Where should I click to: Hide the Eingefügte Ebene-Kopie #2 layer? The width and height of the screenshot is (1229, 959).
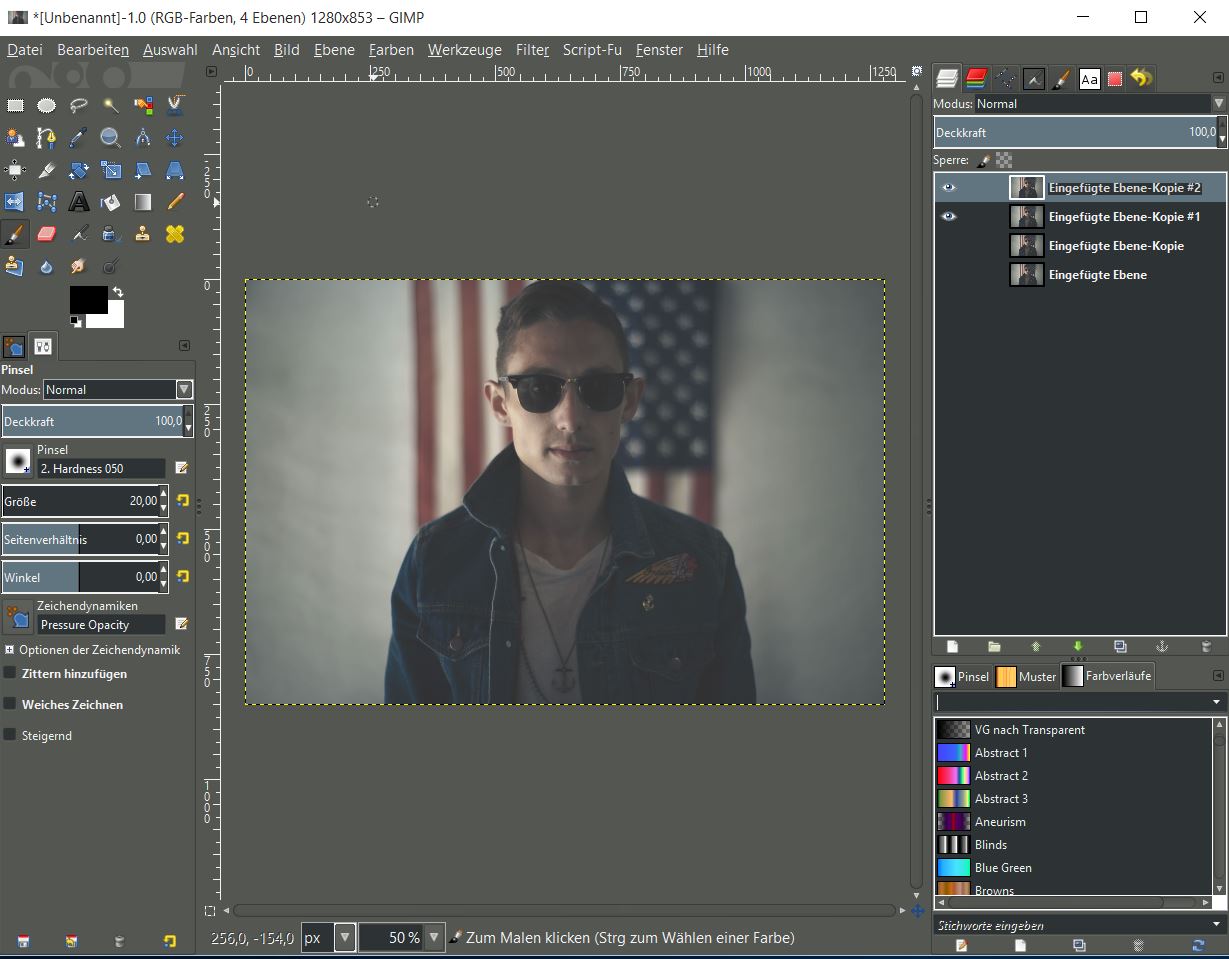point(948,188)
